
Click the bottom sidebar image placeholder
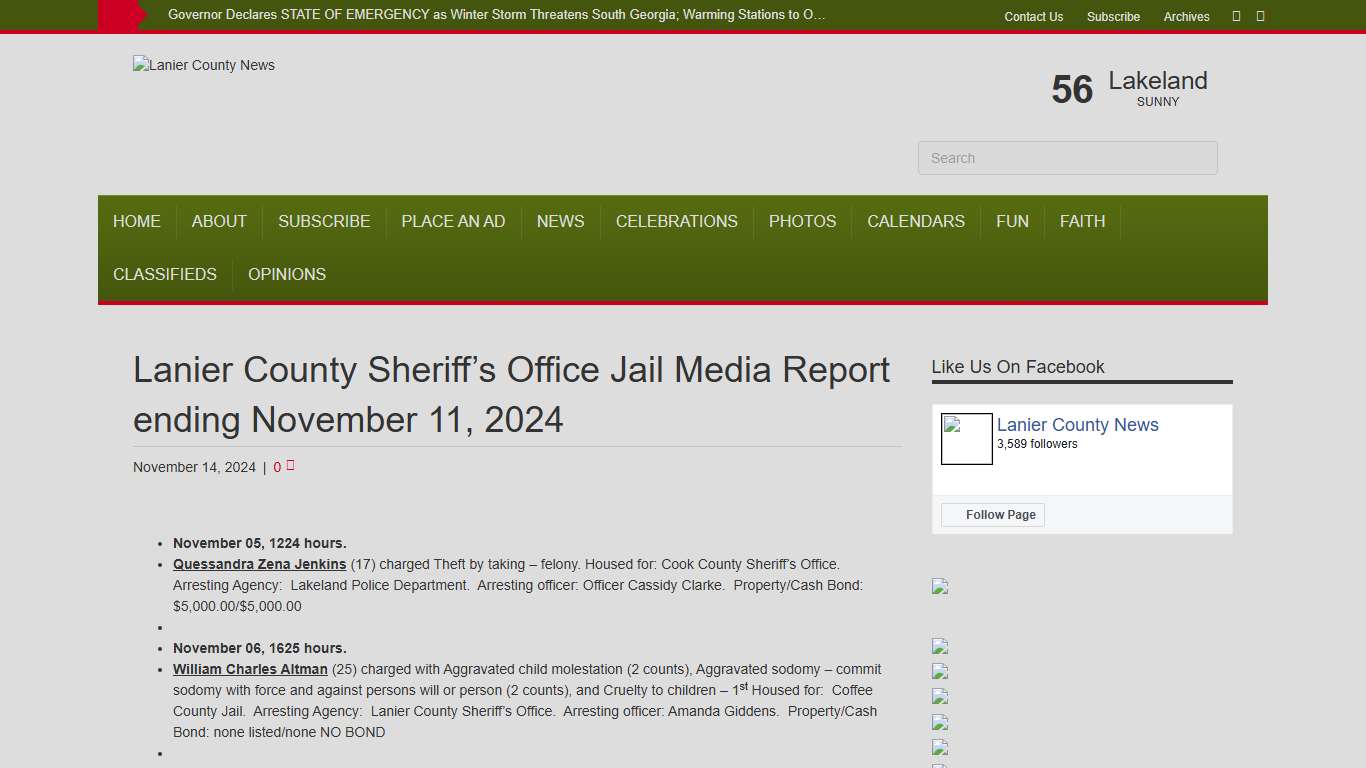pyautogui.click(x=939, y=748)
